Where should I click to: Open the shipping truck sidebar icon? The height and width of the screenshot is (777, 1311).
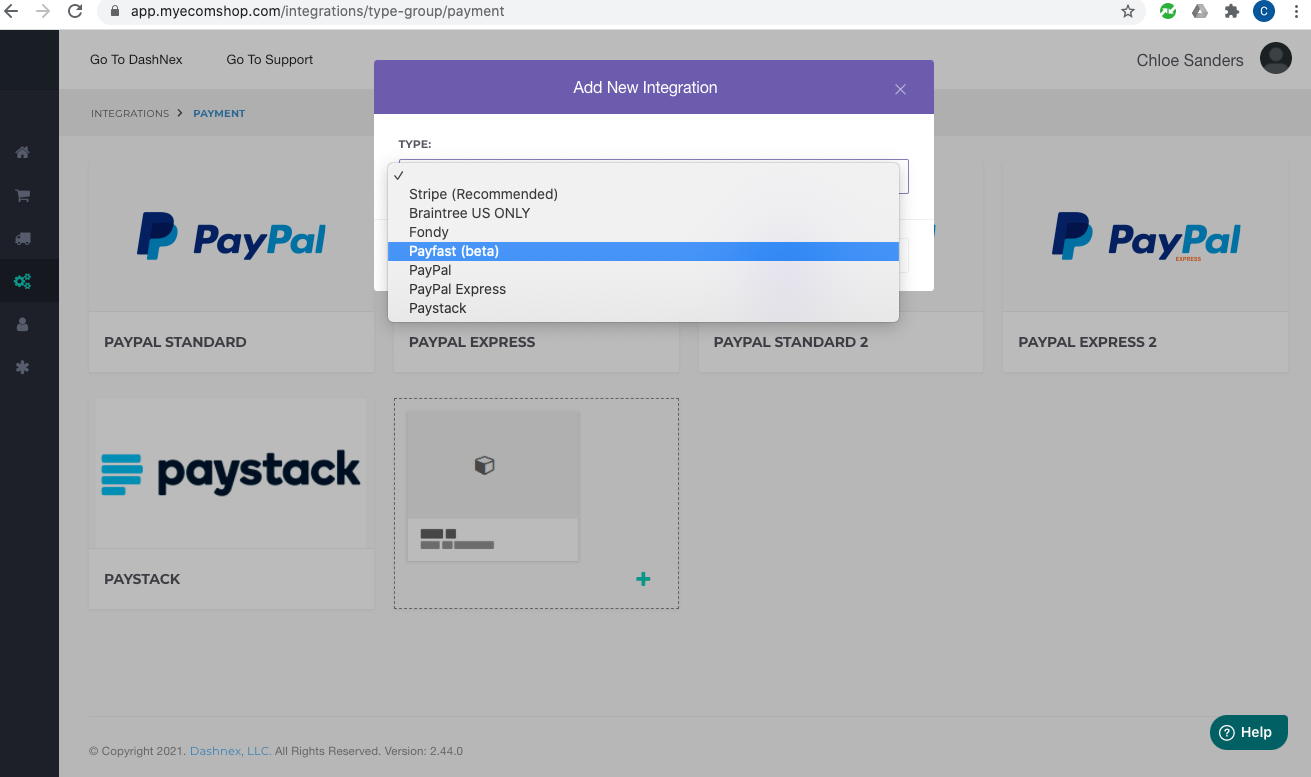tap(22, 239)
